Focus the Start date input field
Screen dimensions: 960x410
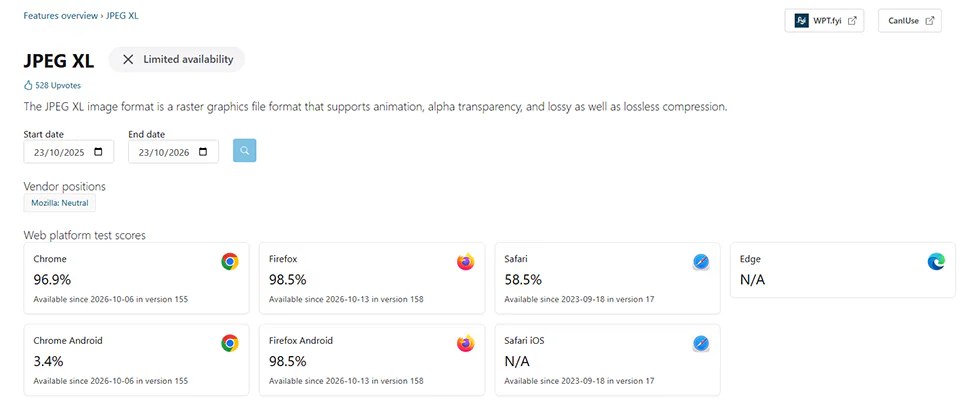(69, 152)
